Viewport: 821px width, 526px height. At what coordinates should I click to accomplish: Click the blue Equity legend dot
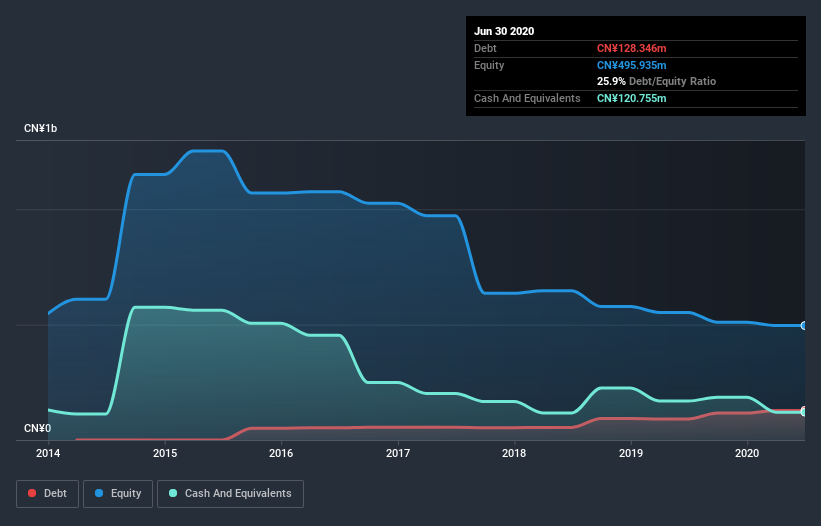[x=99, y=493]
